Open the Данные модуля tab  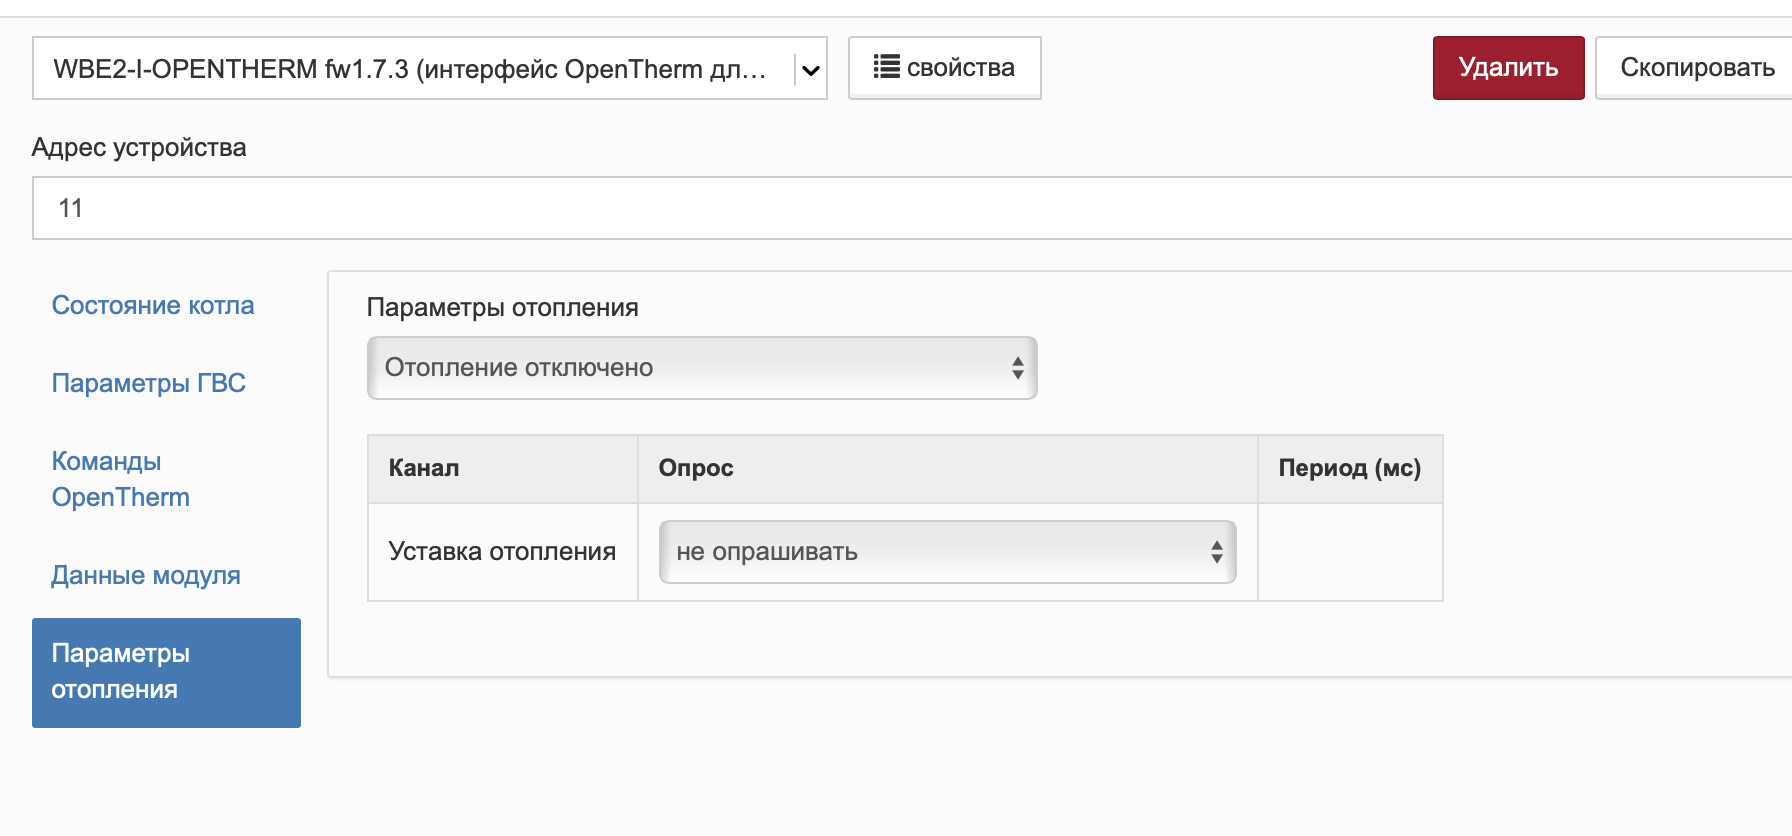(x=146, y=575)
